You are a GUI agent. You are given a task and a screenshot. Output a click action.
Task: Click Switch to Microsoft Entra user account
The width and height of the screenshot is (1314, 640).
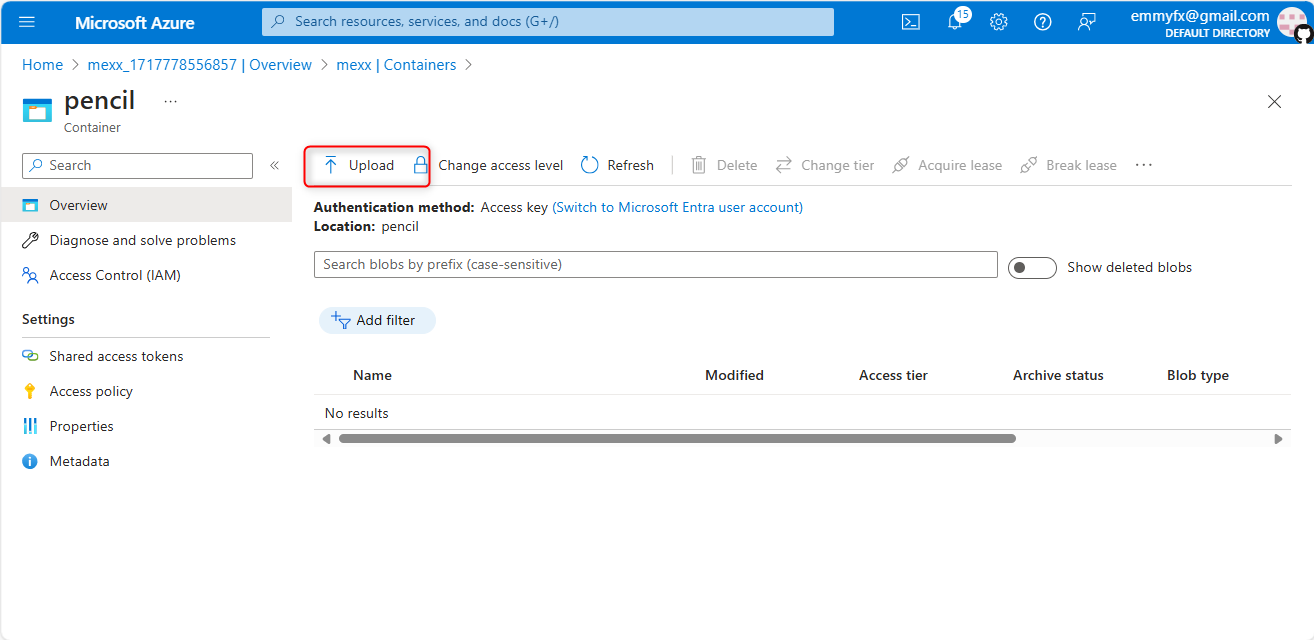[677, 207]
